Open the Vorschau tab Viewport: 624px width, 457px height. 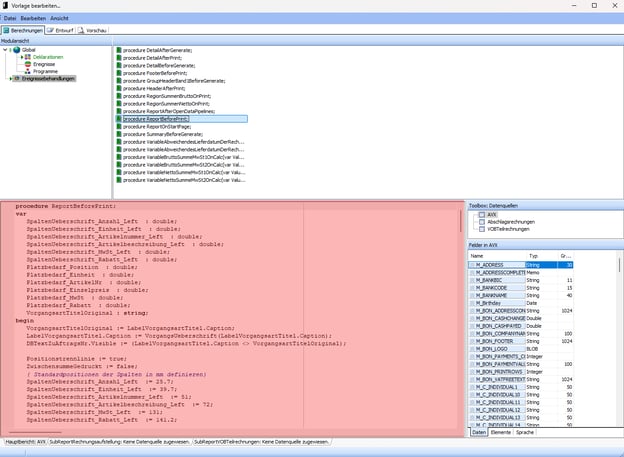(93, 31)
